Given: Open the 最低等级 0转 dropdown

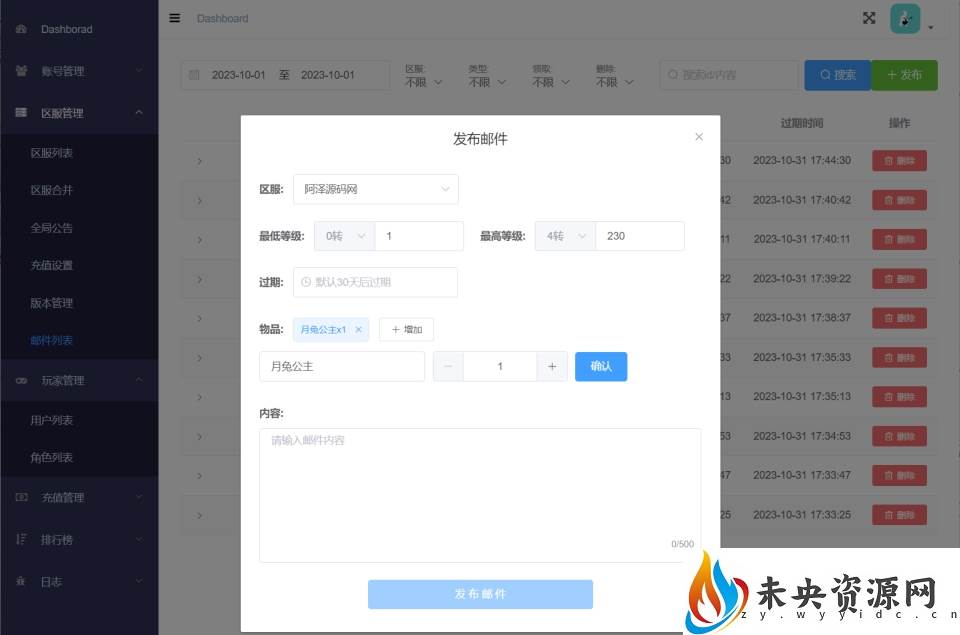Looking at the screenshot, I should tap(344, 236).
